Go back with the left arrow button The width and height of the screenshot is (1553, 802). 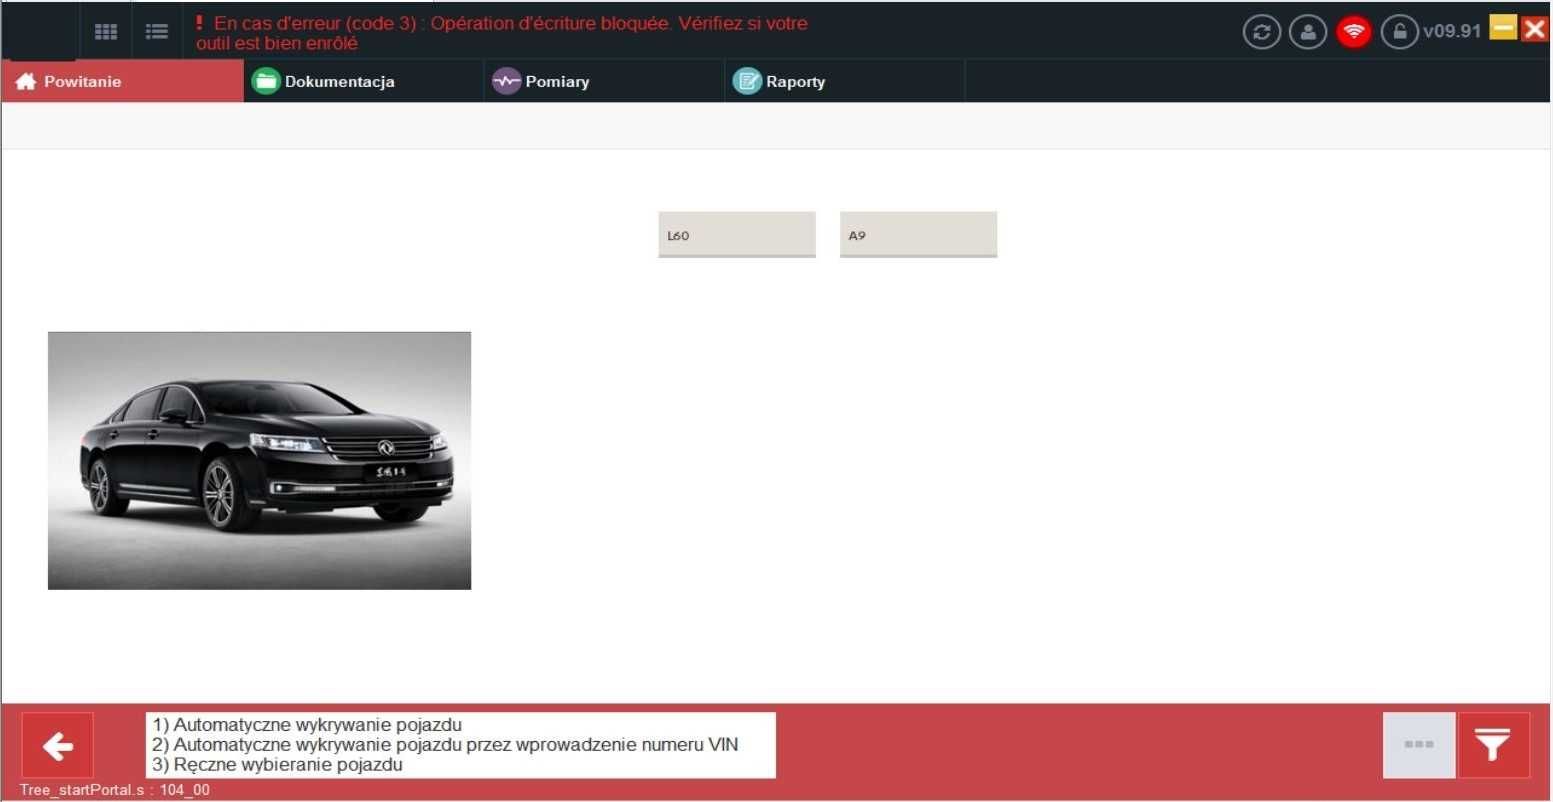[x=58, y=745]
